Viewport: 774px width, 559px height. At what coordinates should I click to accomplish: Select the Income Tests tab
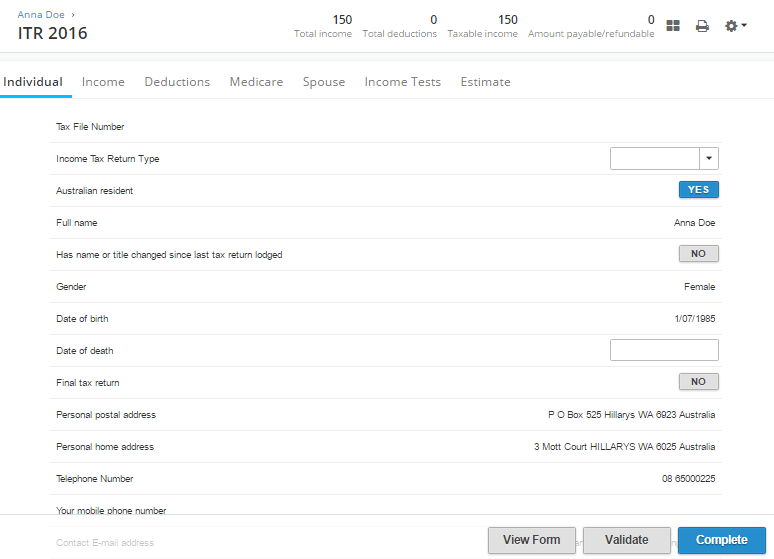pos(403,82)
